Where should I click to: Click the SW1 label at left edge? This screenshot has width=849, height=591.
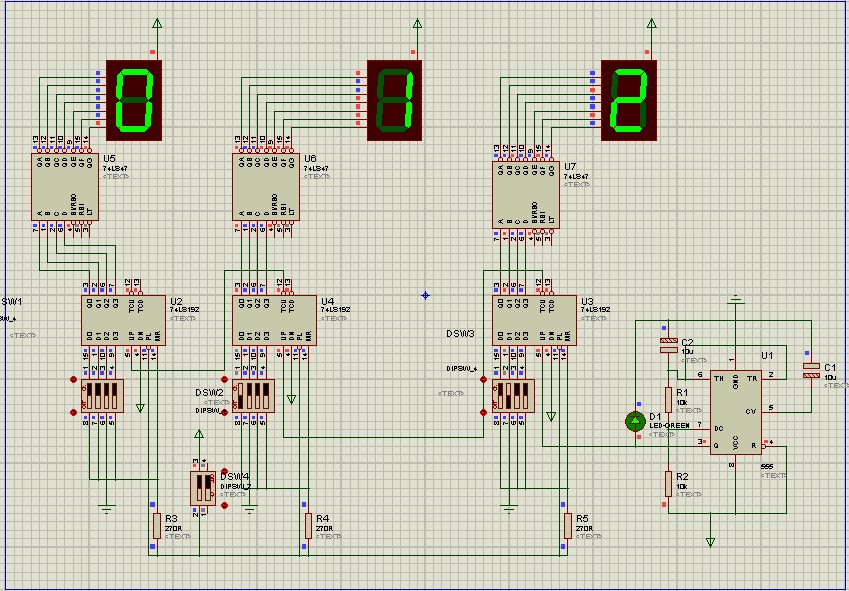point(12,301)
